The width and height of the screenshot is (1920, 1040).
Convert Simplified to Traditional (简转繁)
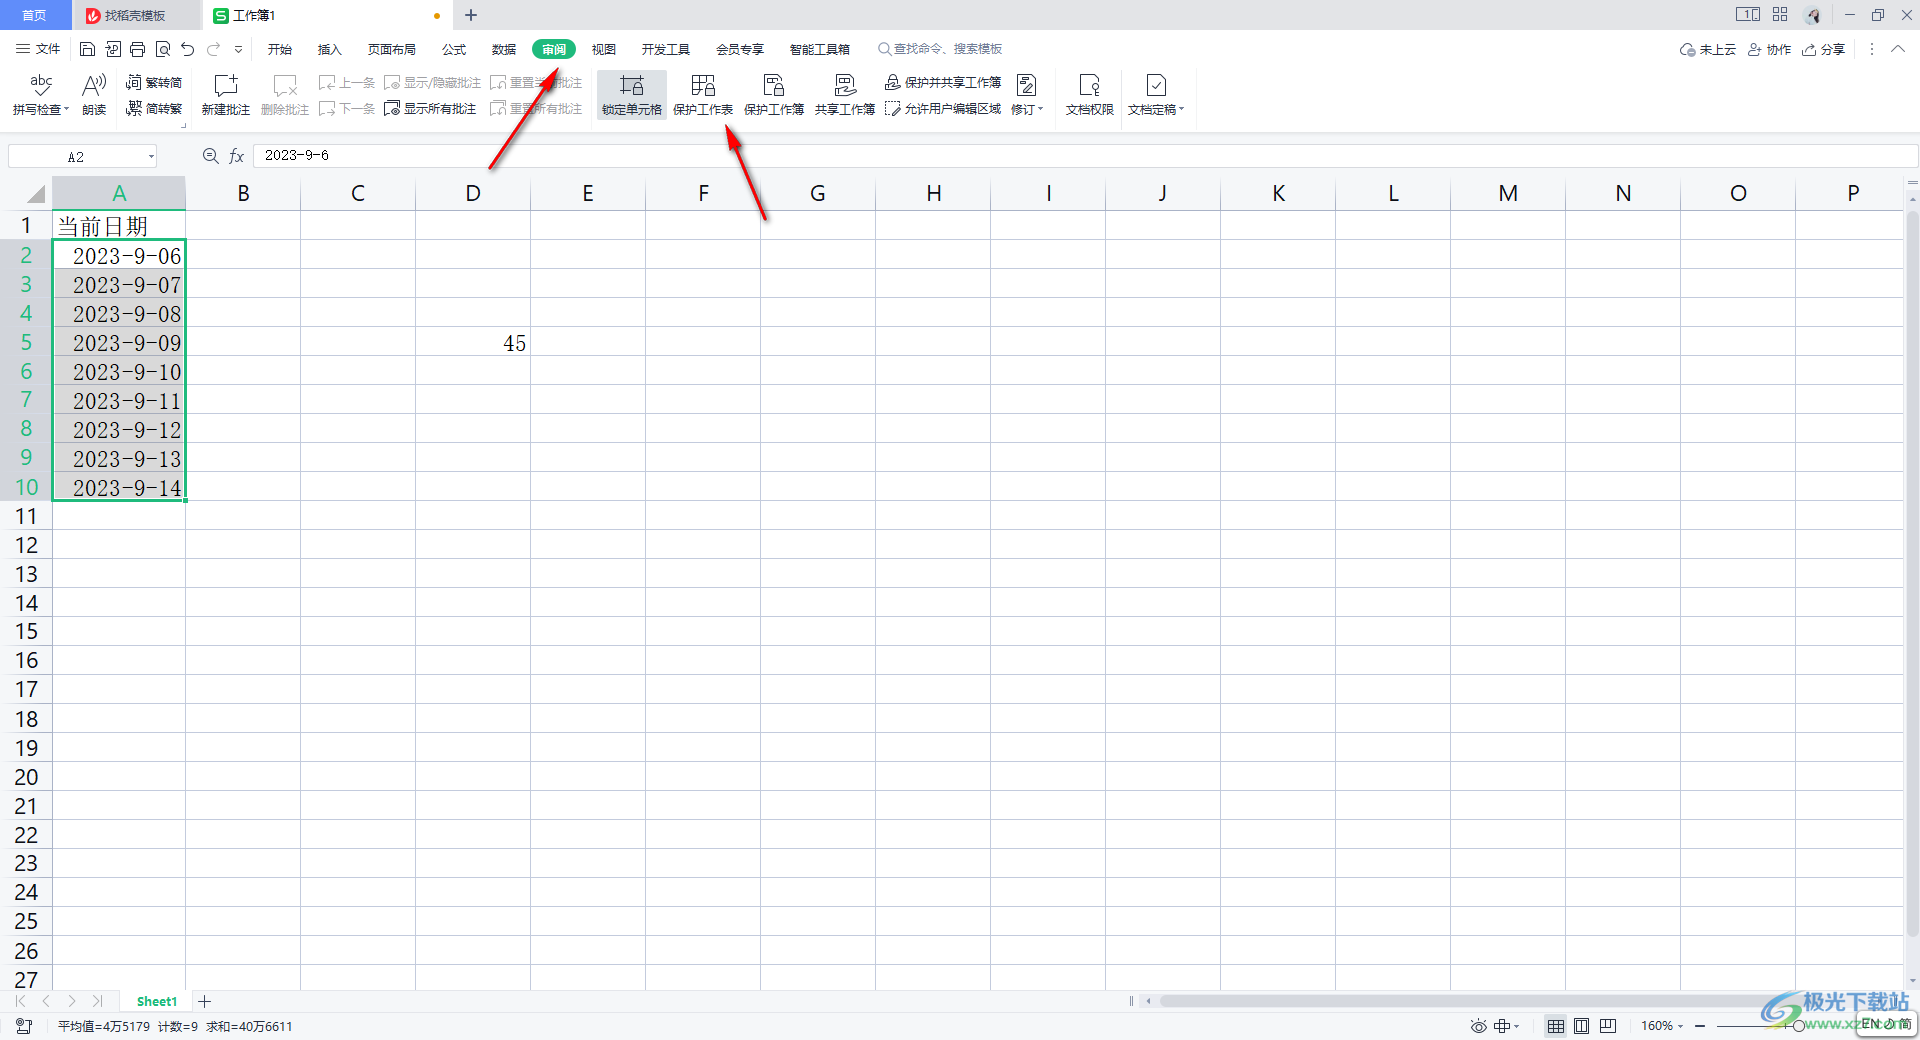coord(154,108)
